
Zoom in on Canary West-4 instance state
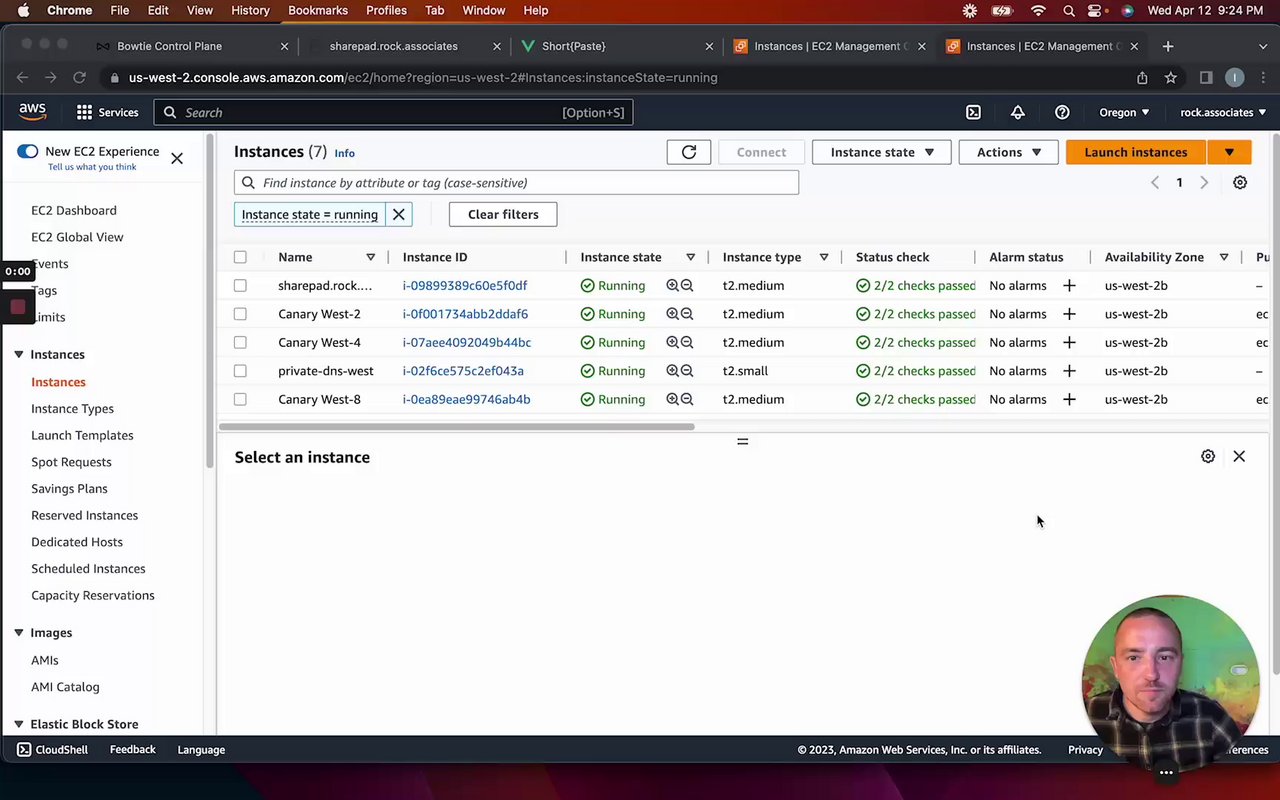tap(673, 342)
